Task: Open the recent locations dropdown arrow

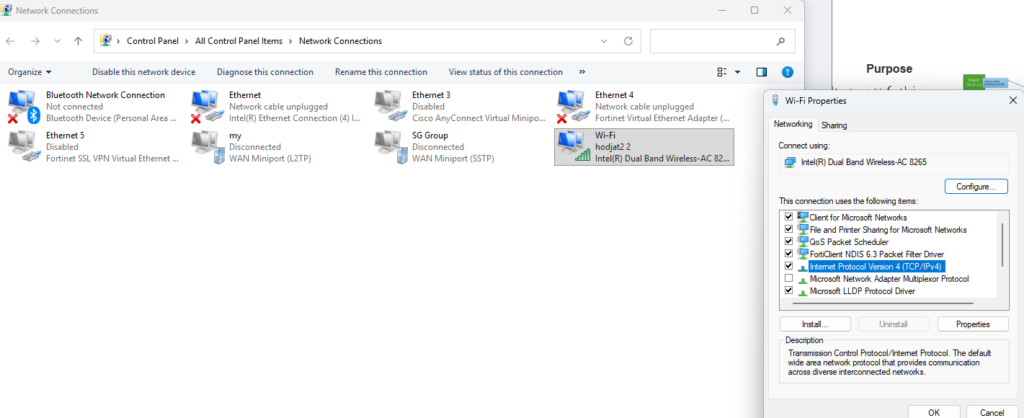Action: click(x=57, y=40)
